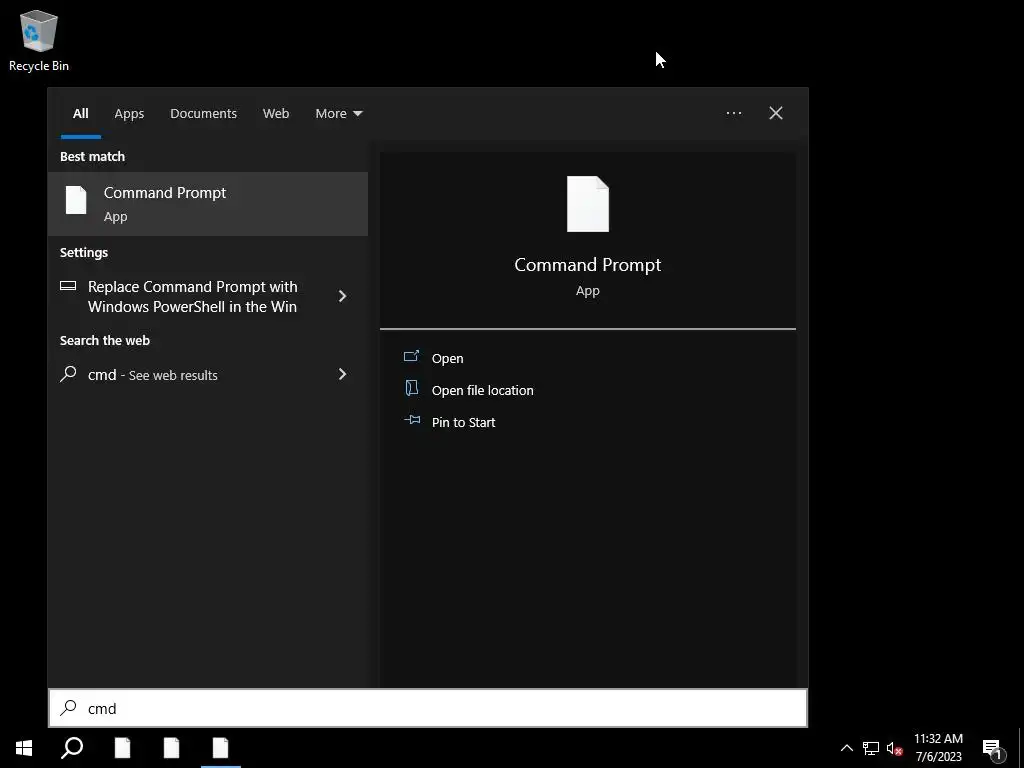Open first blank taskbar app icon
This screenshot has width=1024, height=768.
(123, 748)
